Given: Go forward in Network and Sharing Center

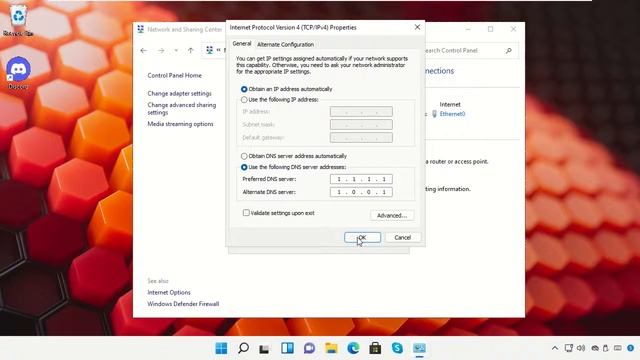Looking at the screenshot, I should point(161,51).
